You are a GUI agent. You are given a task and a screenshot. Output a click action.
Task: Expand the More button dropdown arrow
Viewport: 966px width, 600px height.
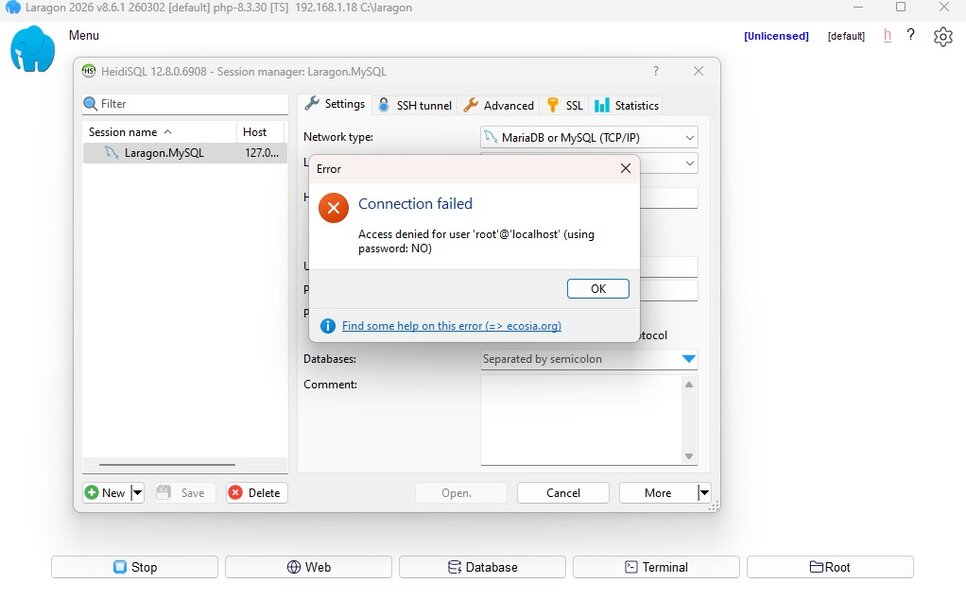(x=703, y=492)
